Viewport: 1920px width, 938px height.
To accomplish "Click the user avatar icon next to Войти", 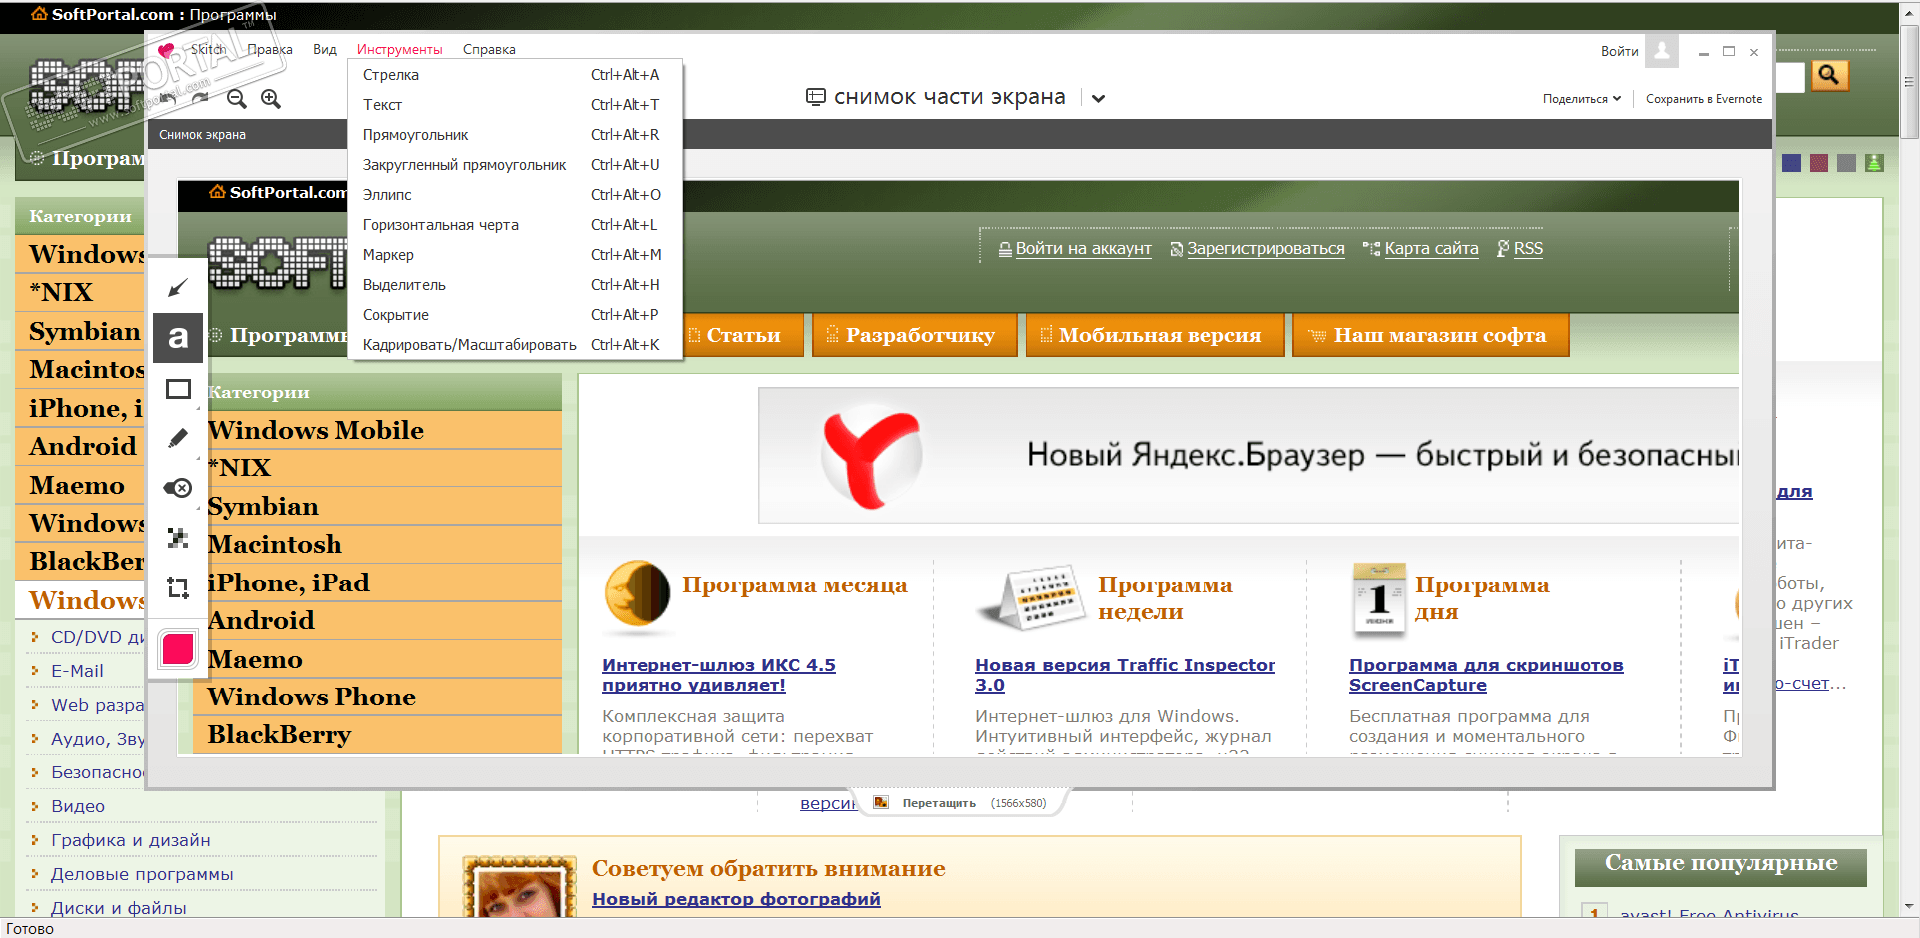I will 1662,50.
